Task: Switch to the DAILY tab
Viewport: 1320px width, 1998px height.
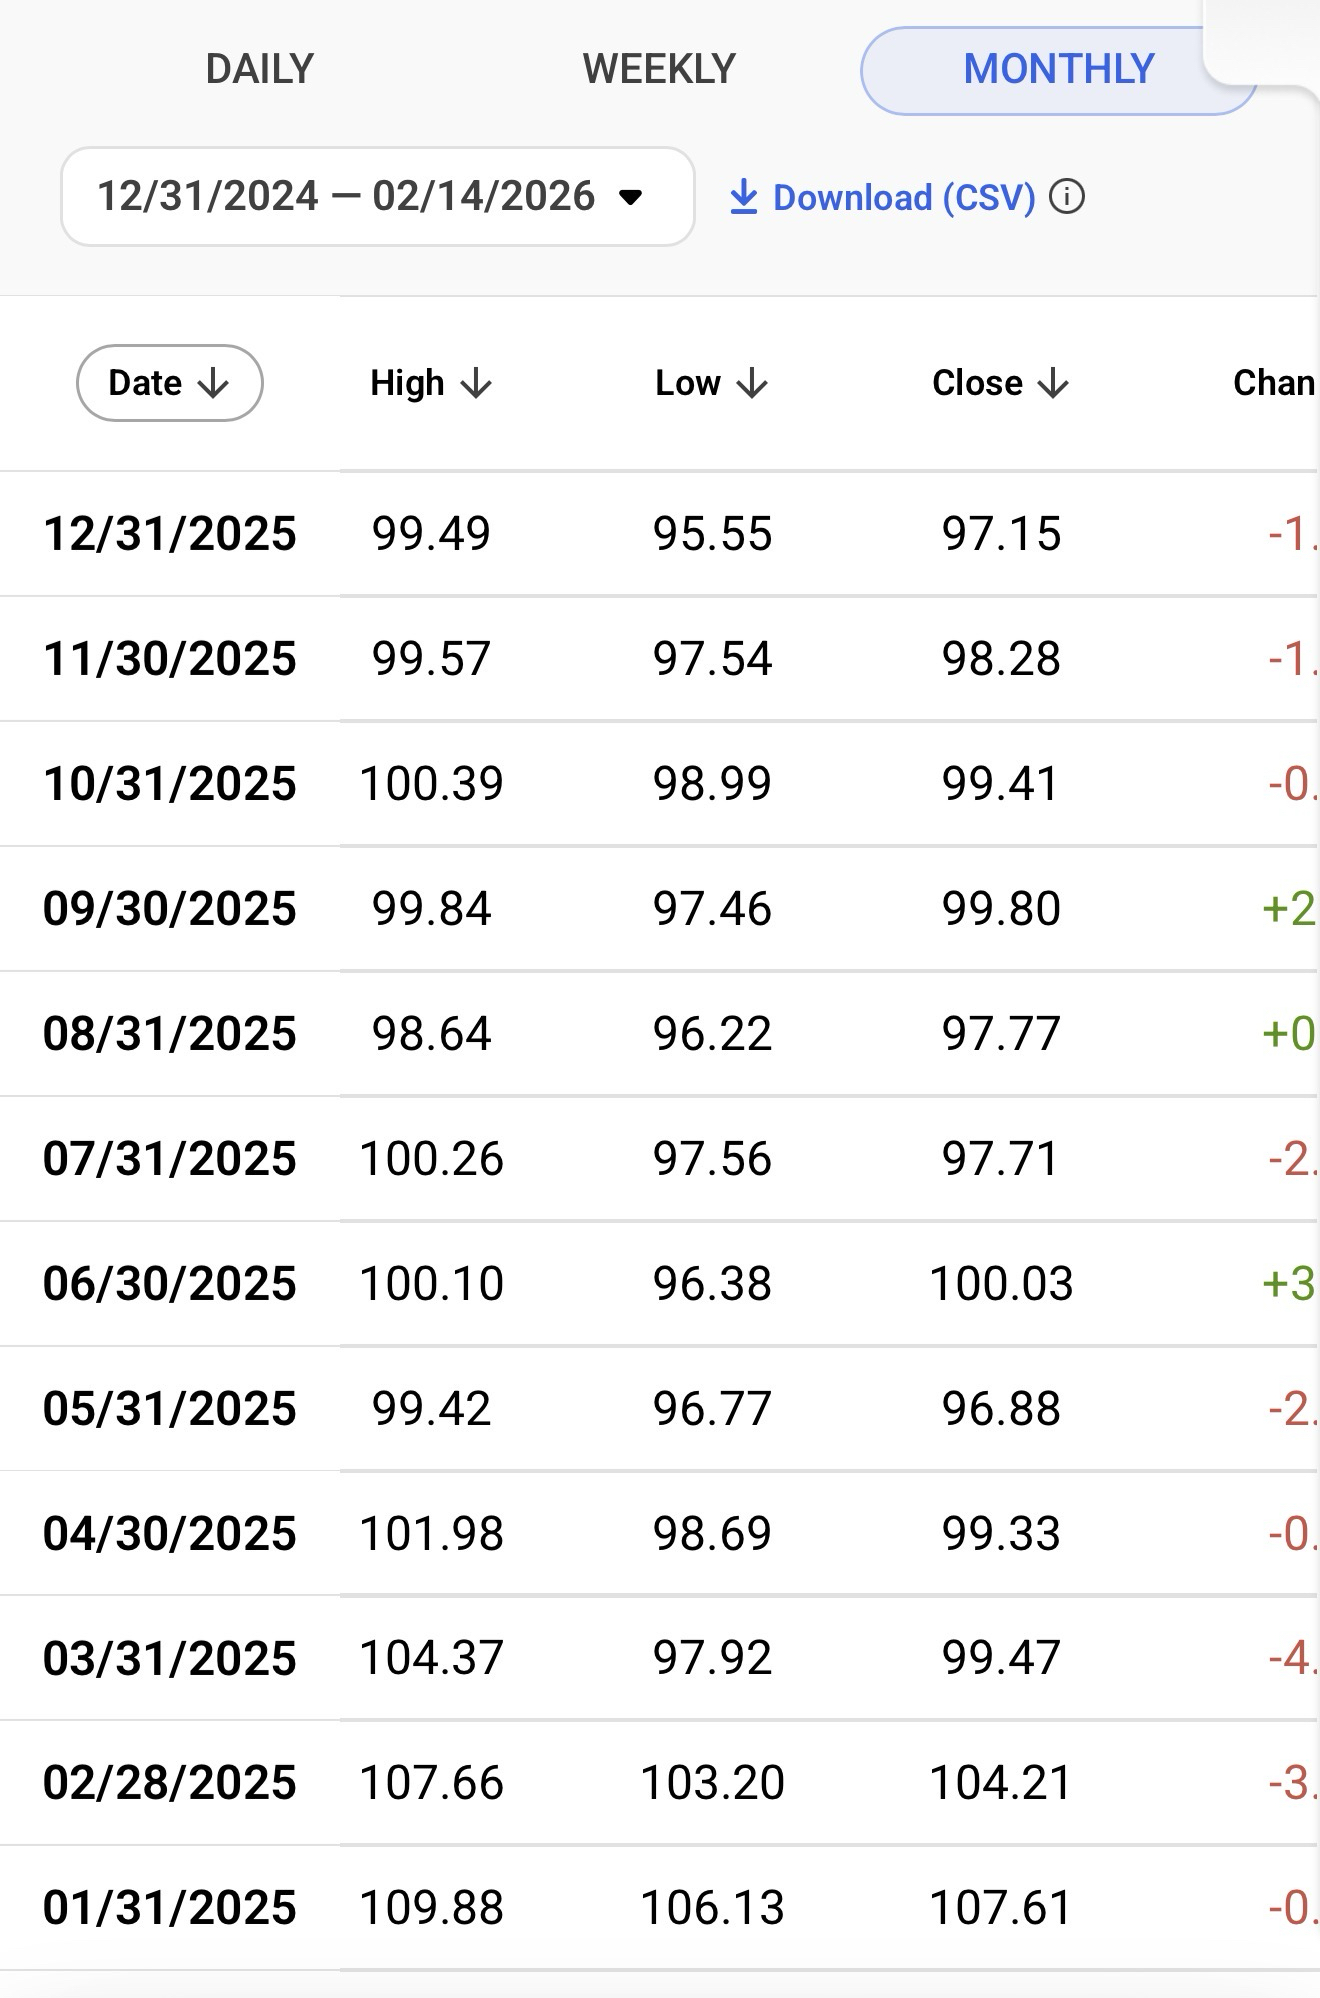Action: [259, 69]
